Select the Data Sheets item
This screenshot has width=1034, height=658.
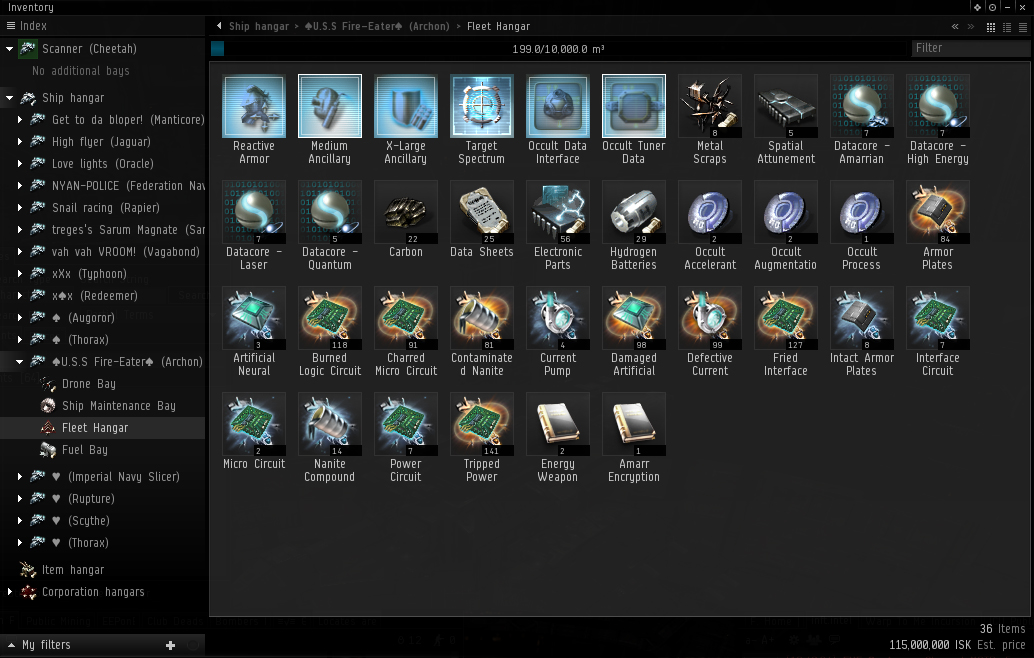[x=481, y=212]
